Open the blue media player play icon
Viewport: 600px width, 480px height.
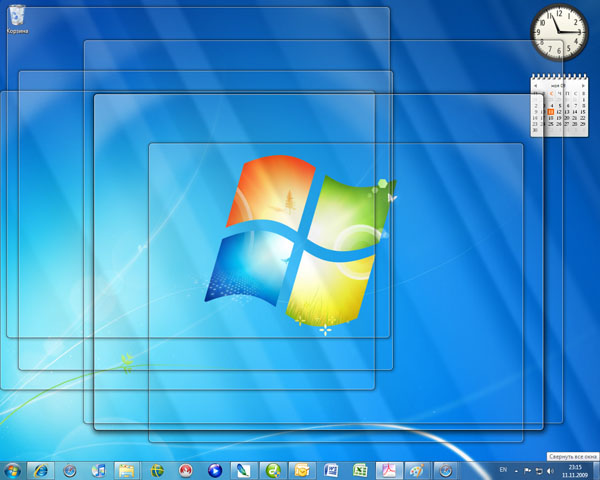tap(215, 471)
